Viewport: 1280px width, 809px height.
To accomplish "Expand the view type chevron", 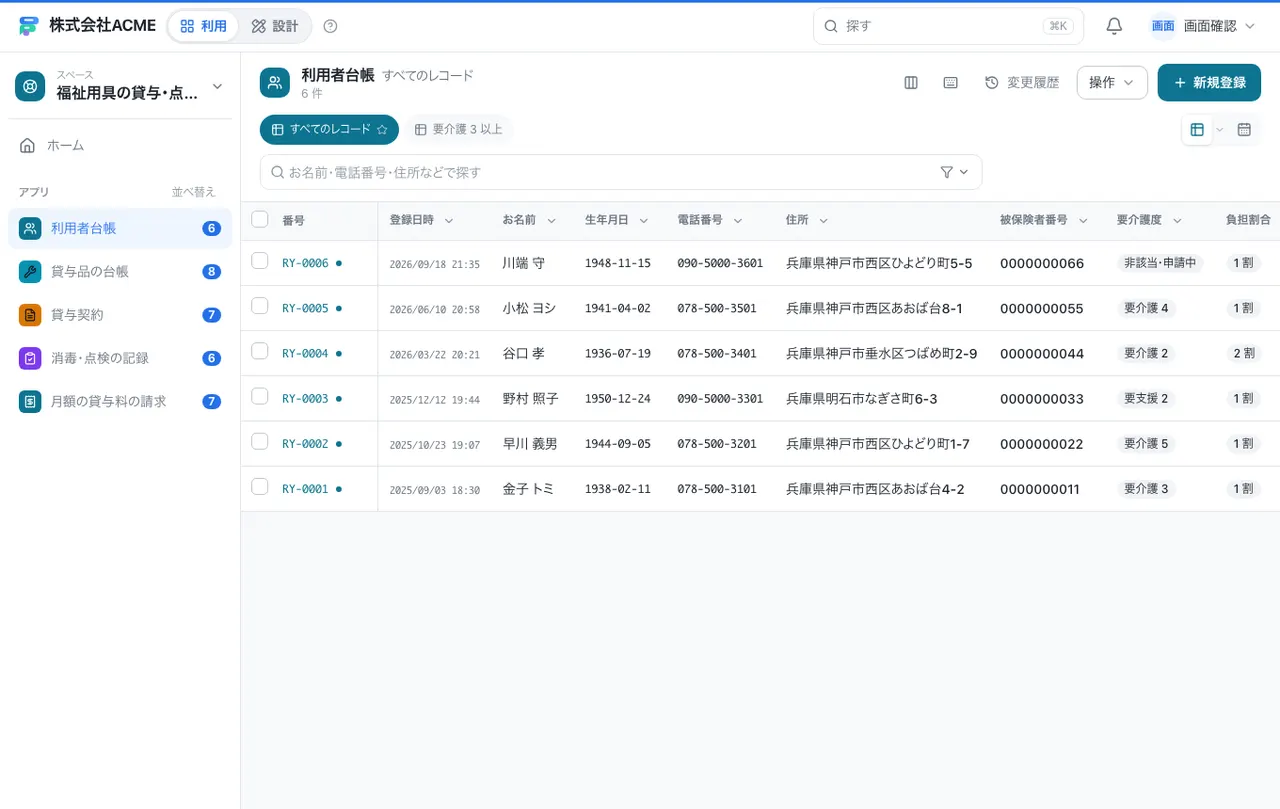I will tap(1219, 130).
